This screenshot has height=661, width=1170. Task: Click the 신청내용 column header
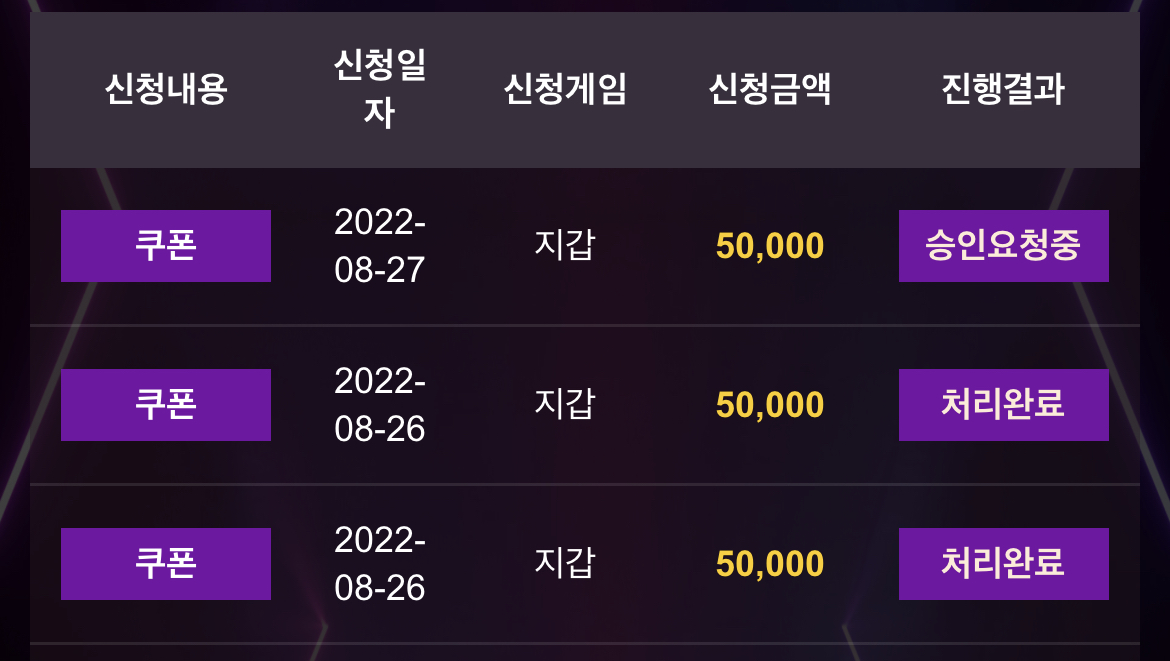(166, 89)
